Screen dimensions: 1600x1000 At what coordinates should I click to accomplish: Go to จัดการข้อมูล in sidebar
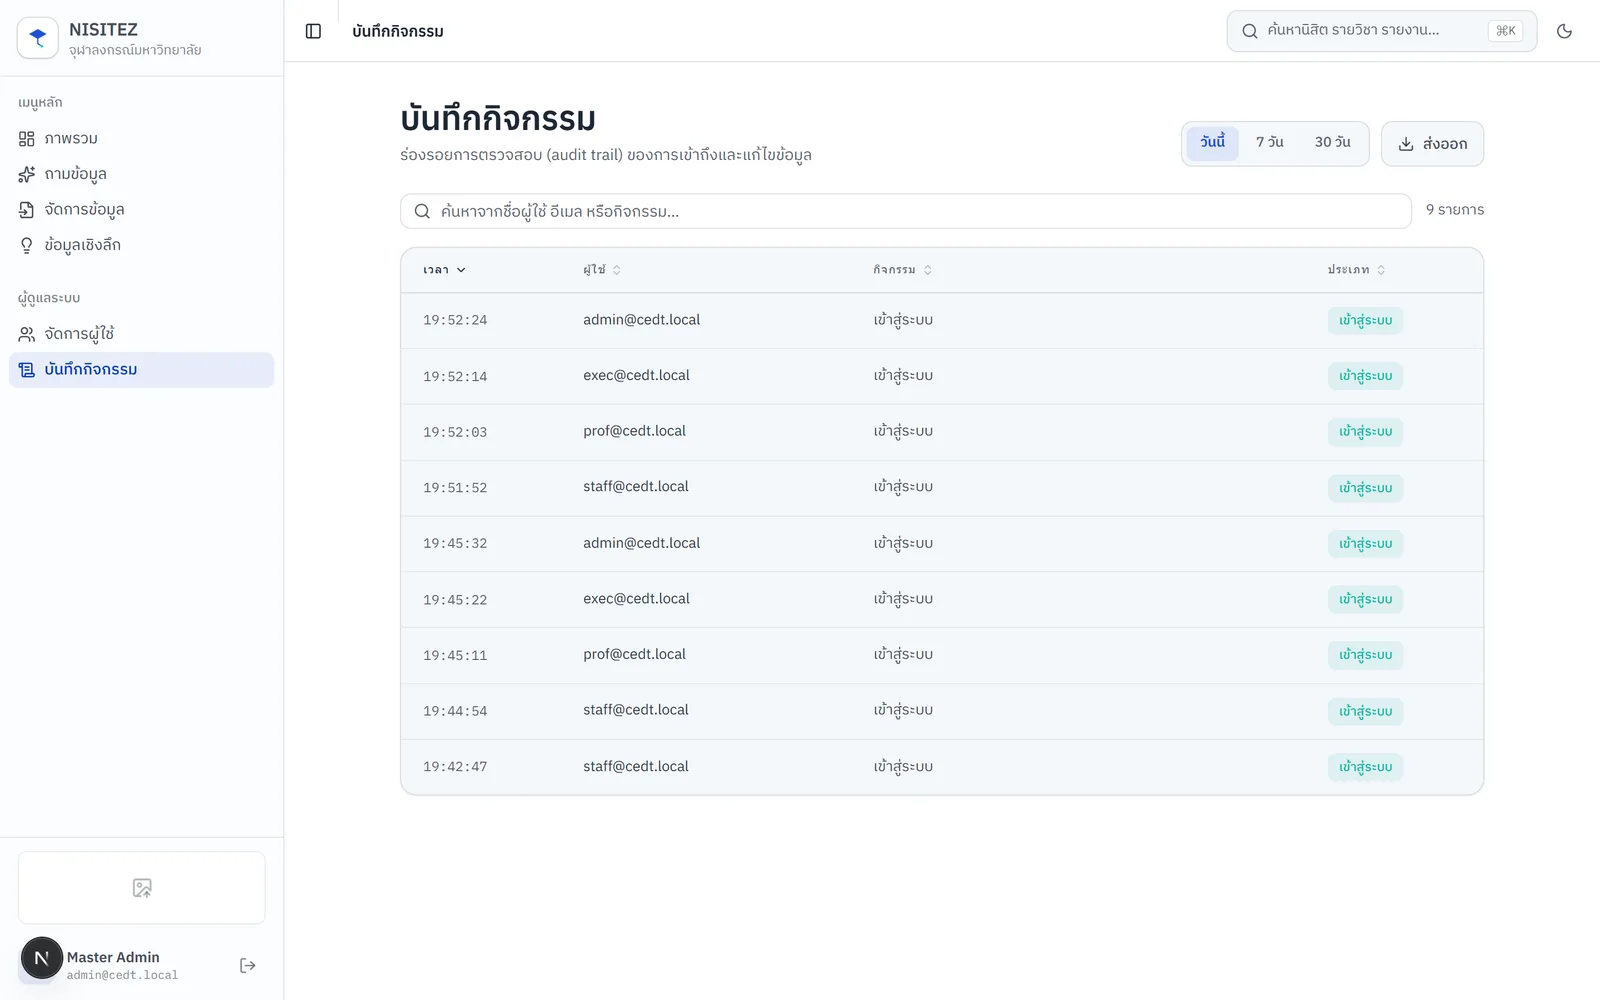pos(141,209)
